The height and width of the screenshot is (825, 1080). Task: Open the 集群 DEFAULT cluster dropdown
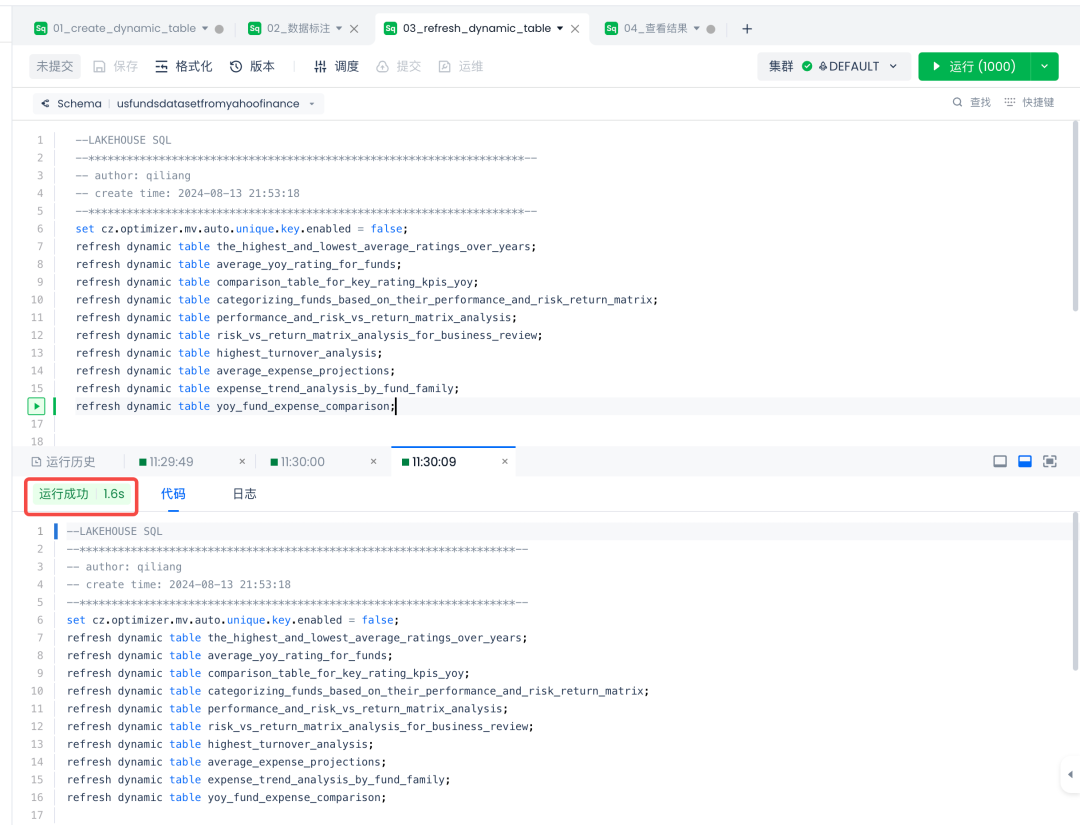click(833, 66)
